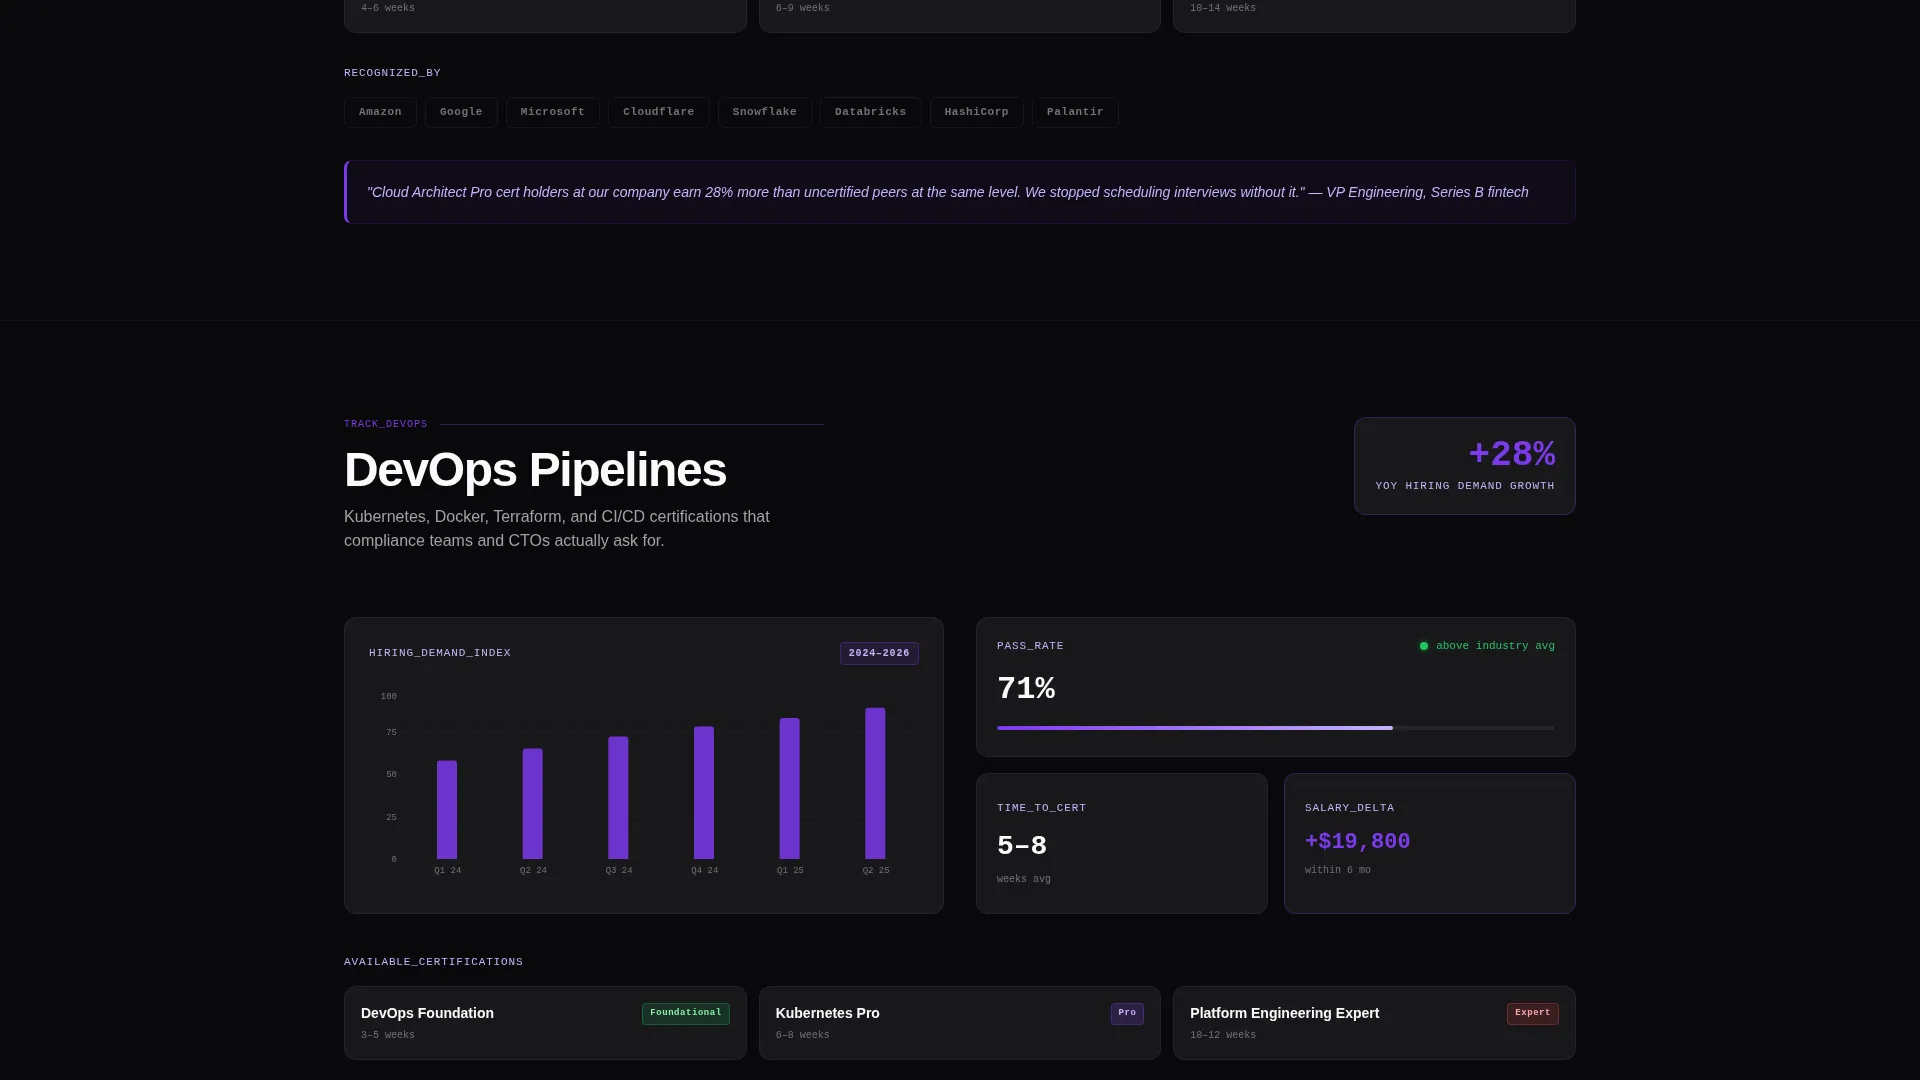
Task: Click the Q4 24 bar in chart
Action: coord(704,793)
